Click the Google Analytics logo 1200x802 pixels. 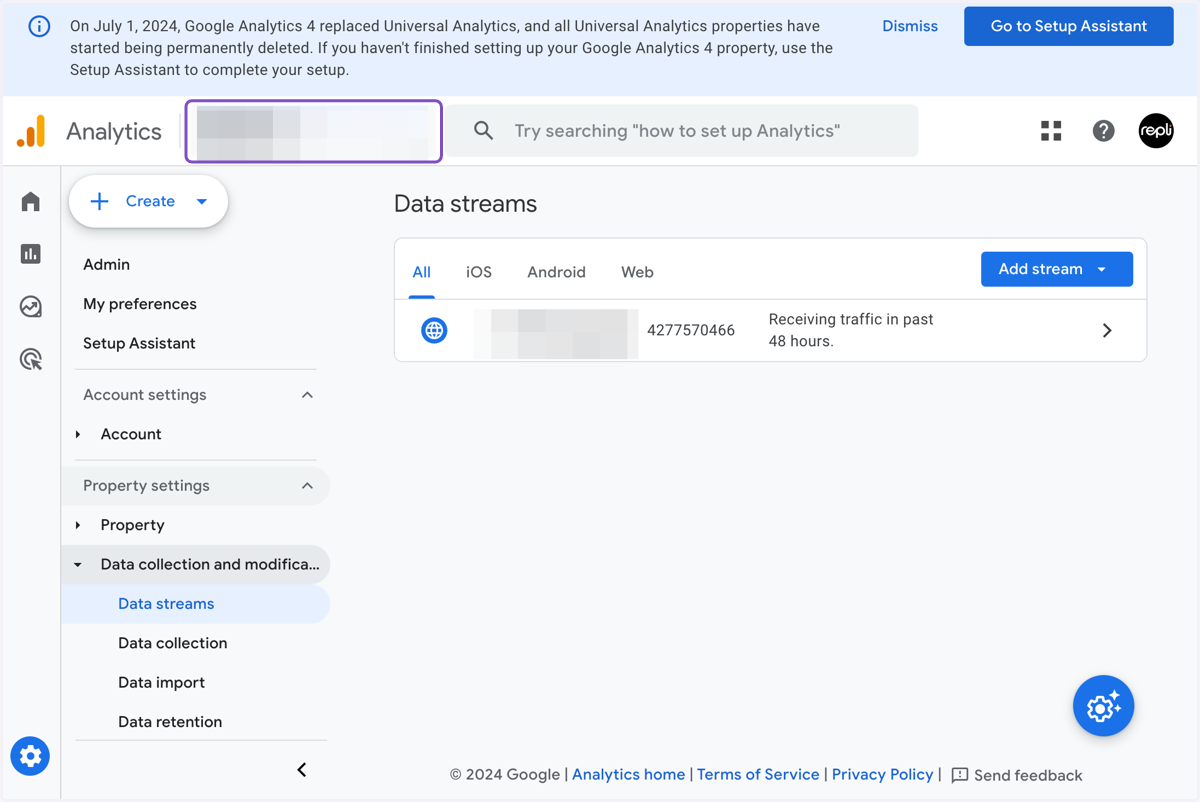pos(31,131)
